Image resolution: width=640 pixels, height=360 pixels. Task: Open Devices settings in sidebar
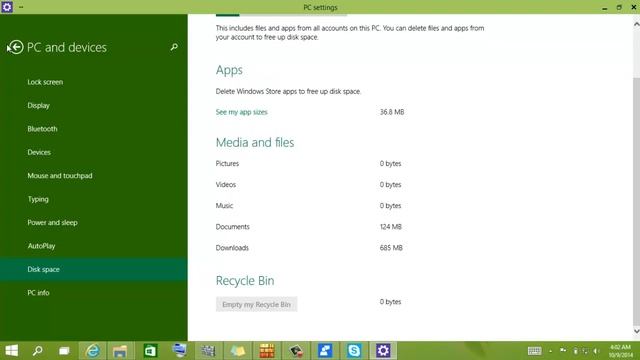click(x=39, y=152)
